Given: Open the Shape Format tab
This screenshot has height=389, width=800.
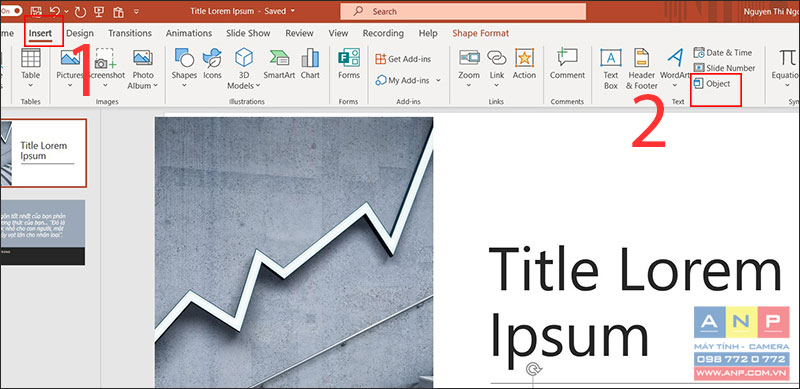Looking at the screenshot, I should click(480, 33).
